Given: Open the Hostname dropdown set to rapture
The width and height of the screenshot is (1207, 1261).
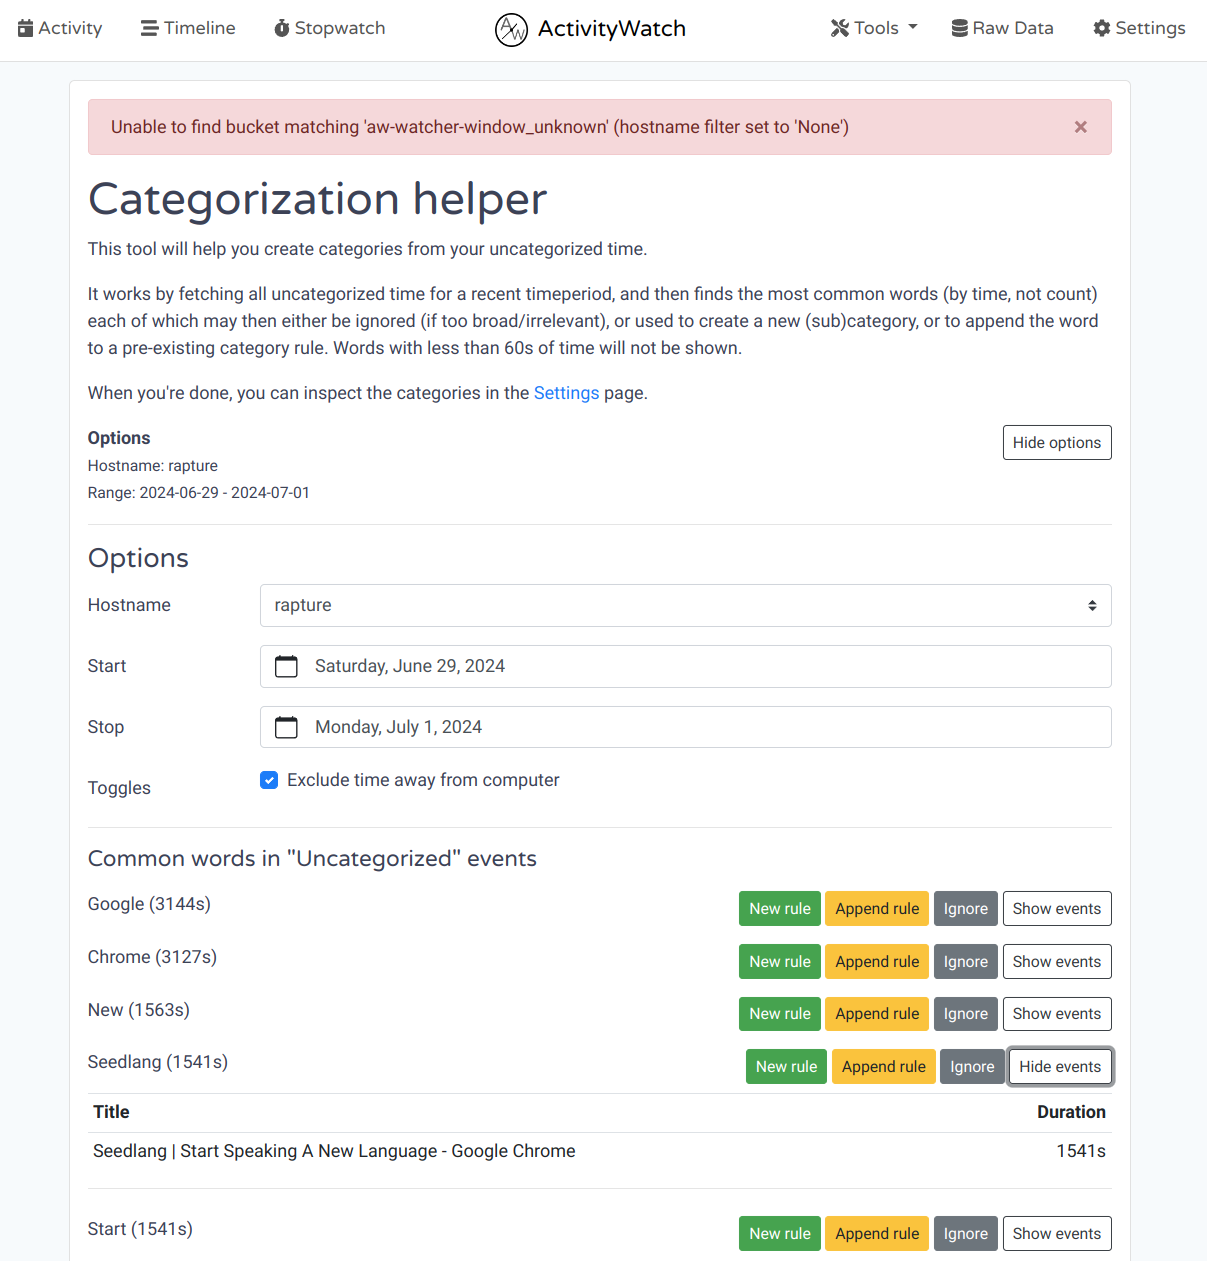Looking at the screenshot, I should click(685, 606).
